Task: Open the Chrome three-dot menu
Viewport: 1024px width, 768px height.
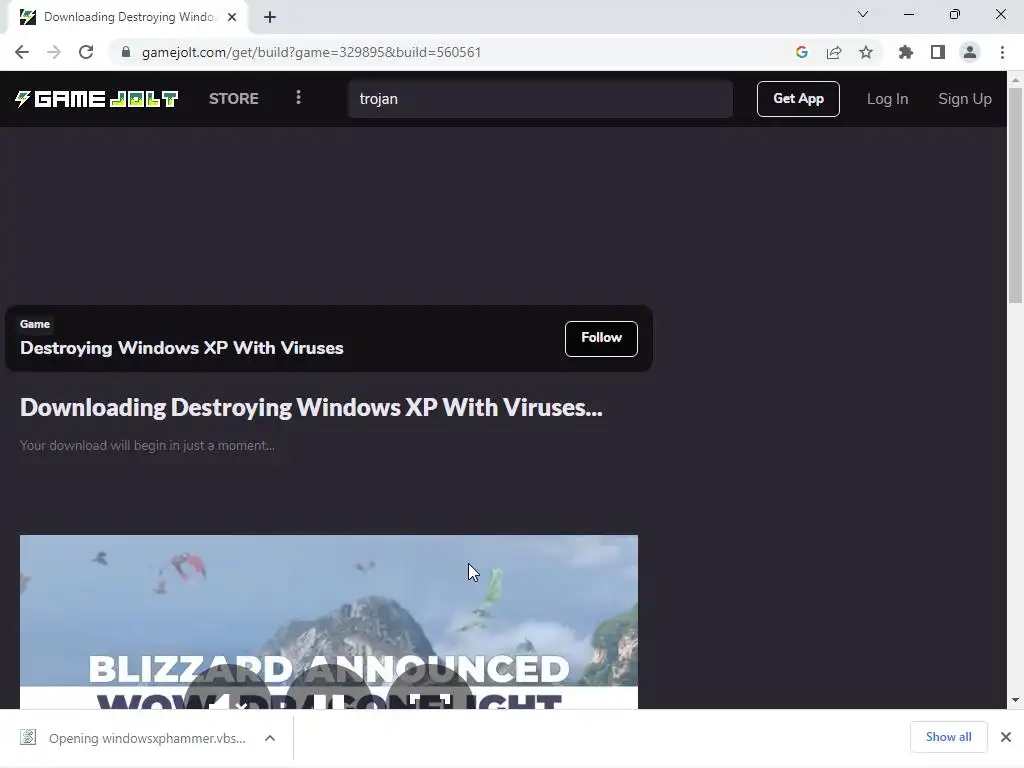Action: tap(1002, 52)
